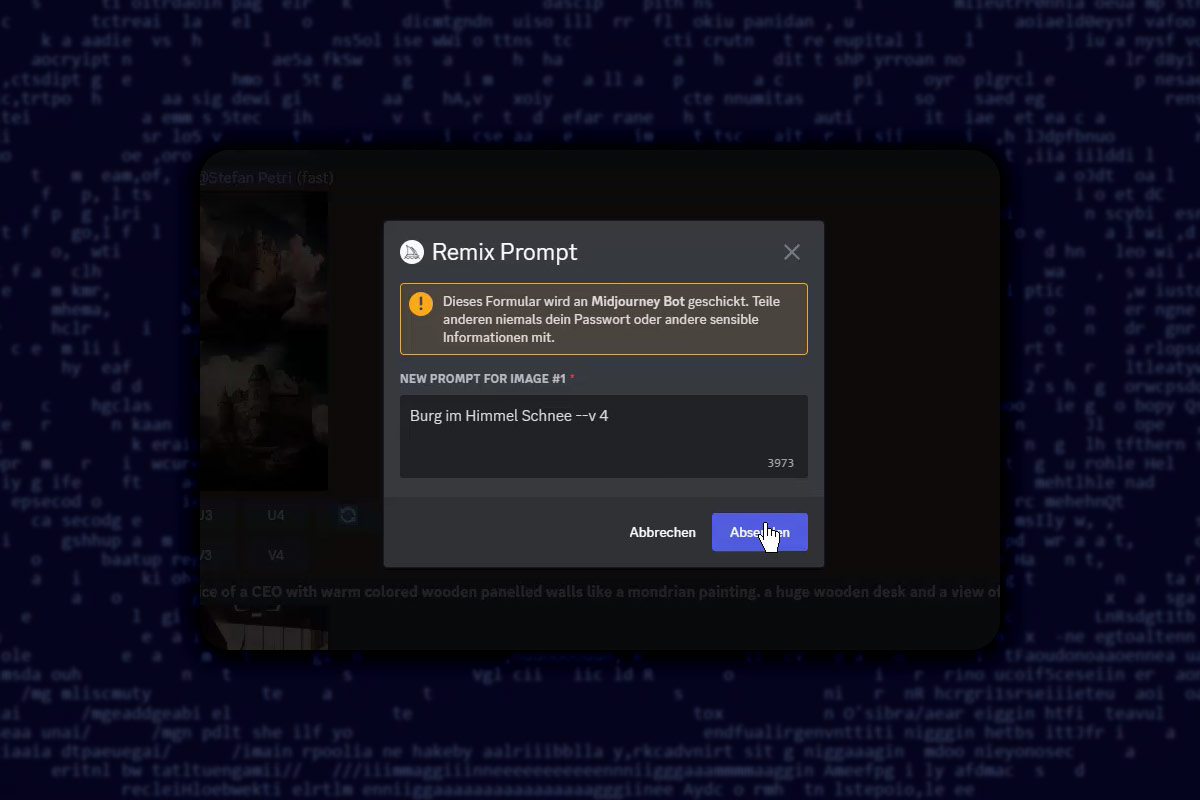Click into the new prompt text field
1200x800 pixels.
click(604, 436)
